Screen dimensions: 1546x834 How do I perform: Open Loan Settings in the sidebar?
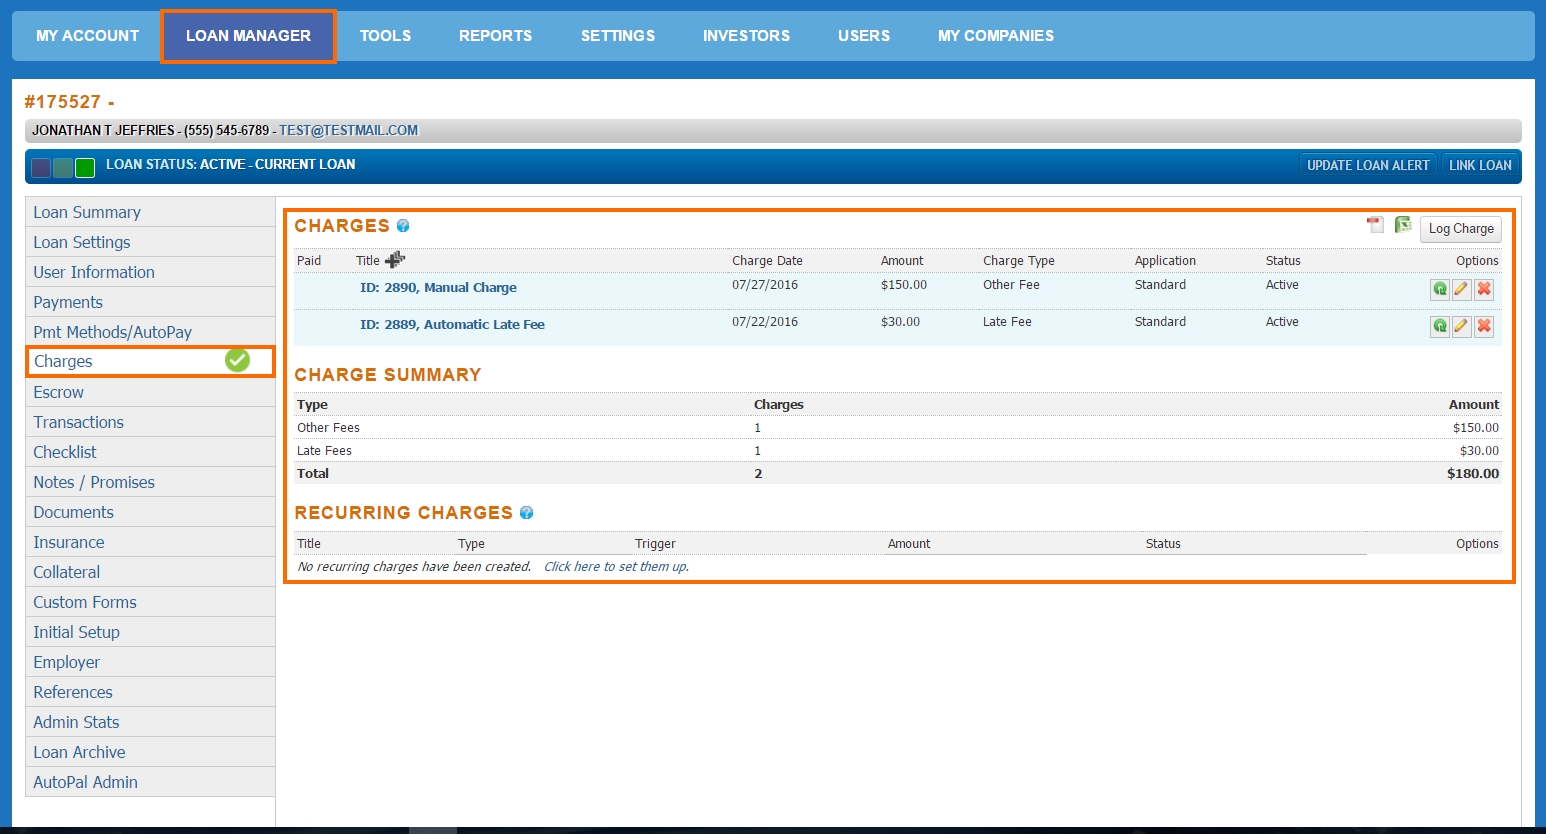coord(150,242)
